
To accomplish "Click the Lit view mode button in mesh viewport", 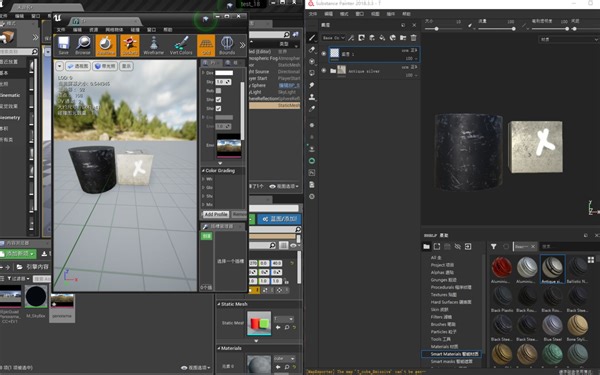I will pos(105,66).
